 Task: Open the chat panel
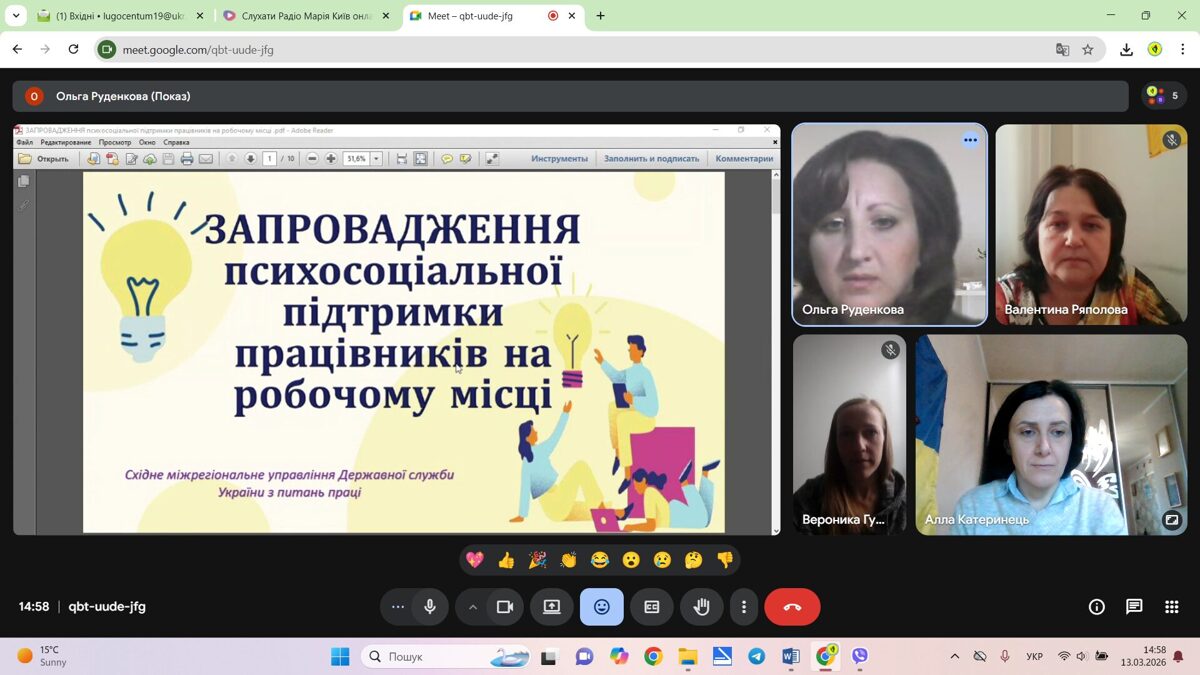coord(1134,607)
